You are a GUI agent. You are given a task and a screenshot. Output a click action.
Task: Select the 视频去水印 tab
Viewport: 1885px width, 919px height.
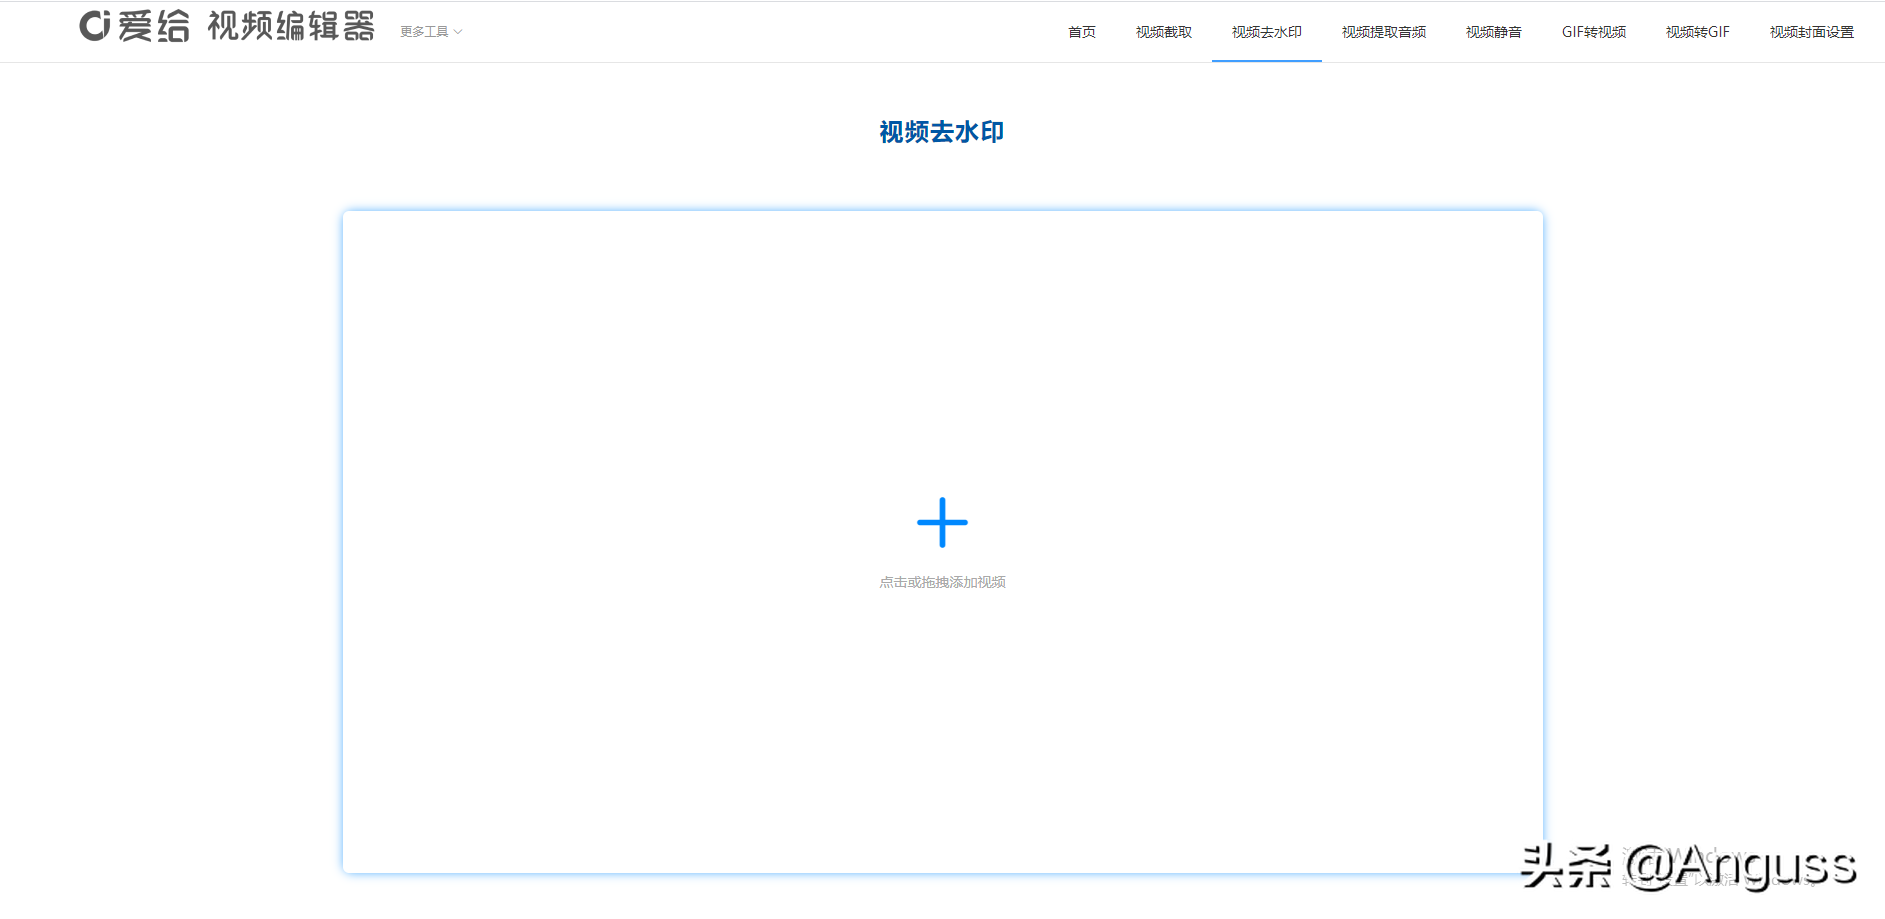pyautogui.click(x=1266, y=32)
